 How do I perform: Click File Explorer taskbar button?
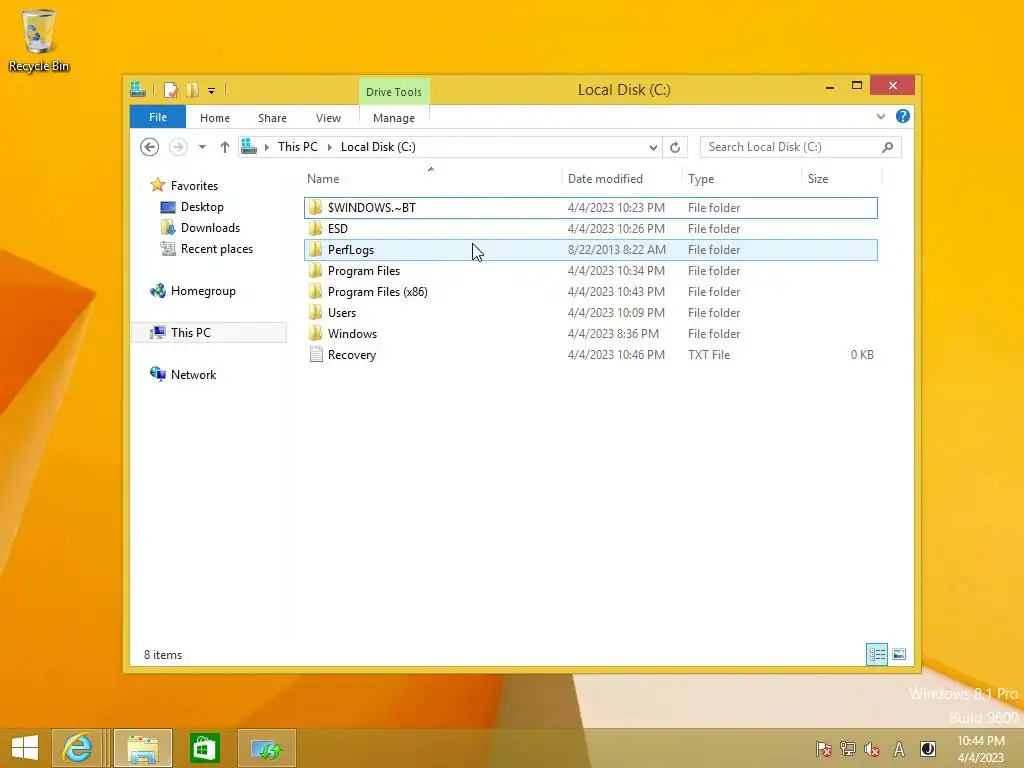tap(143, 748)
